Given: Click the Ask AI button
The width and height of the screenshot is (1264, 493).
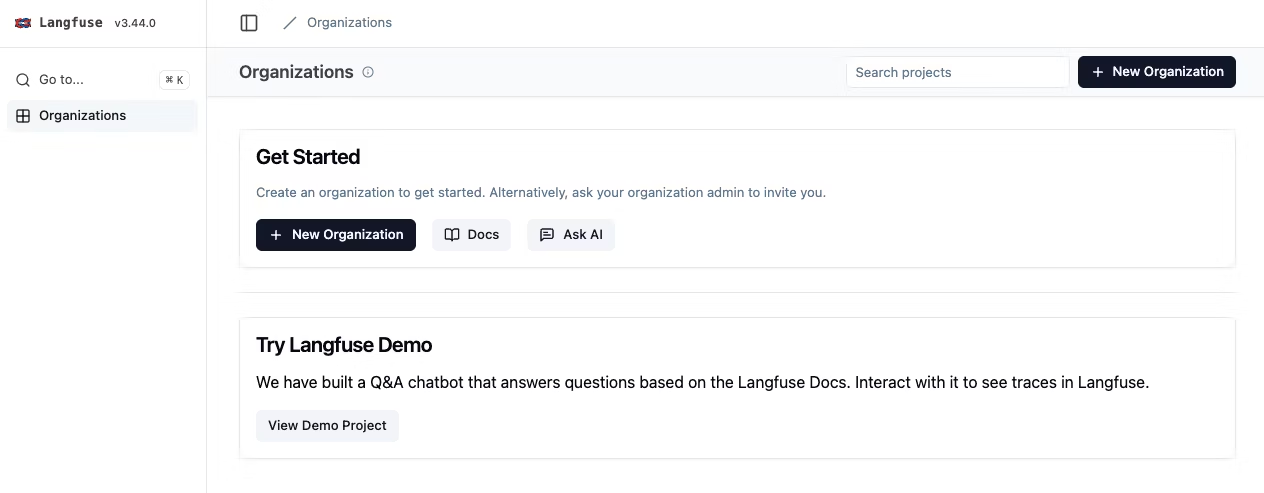Looking at the screenshot, I should click(x=571, y=235).
